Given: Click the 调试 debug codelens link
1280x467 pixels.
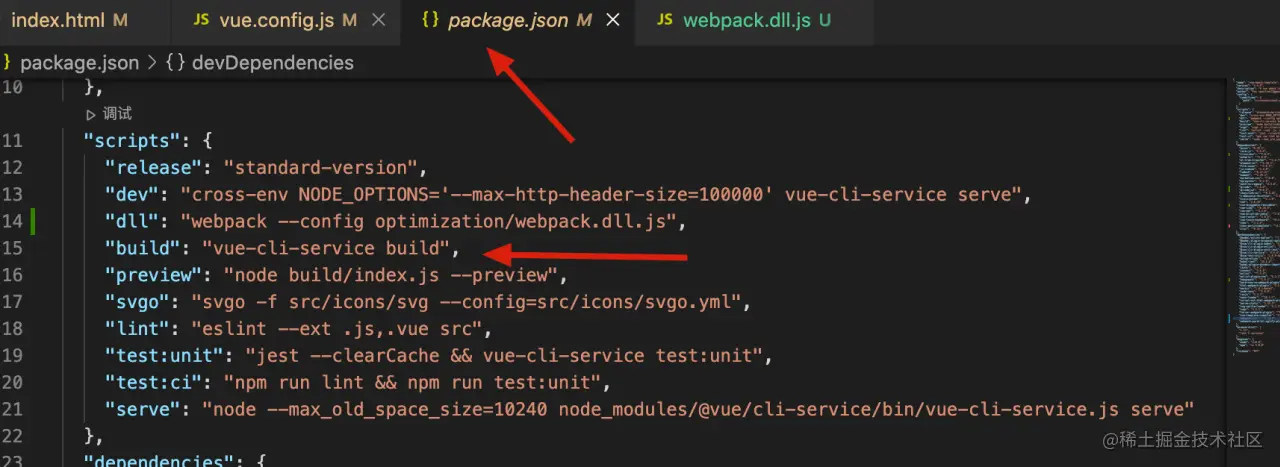Looking at the screenshot, I should click(x=117, y=114).
